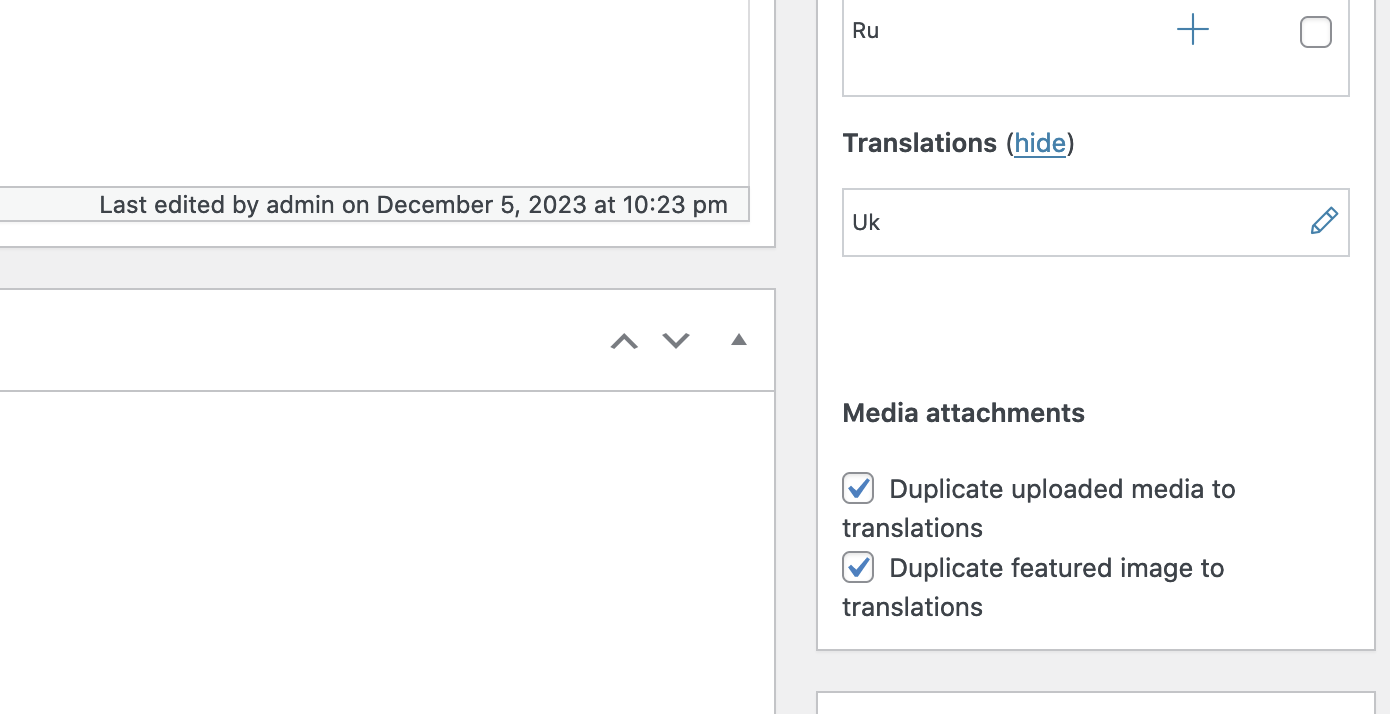Click the "Duplicate featured image to translations" label text
This screenshot has width=1390, height=714.
point(1033,587)
